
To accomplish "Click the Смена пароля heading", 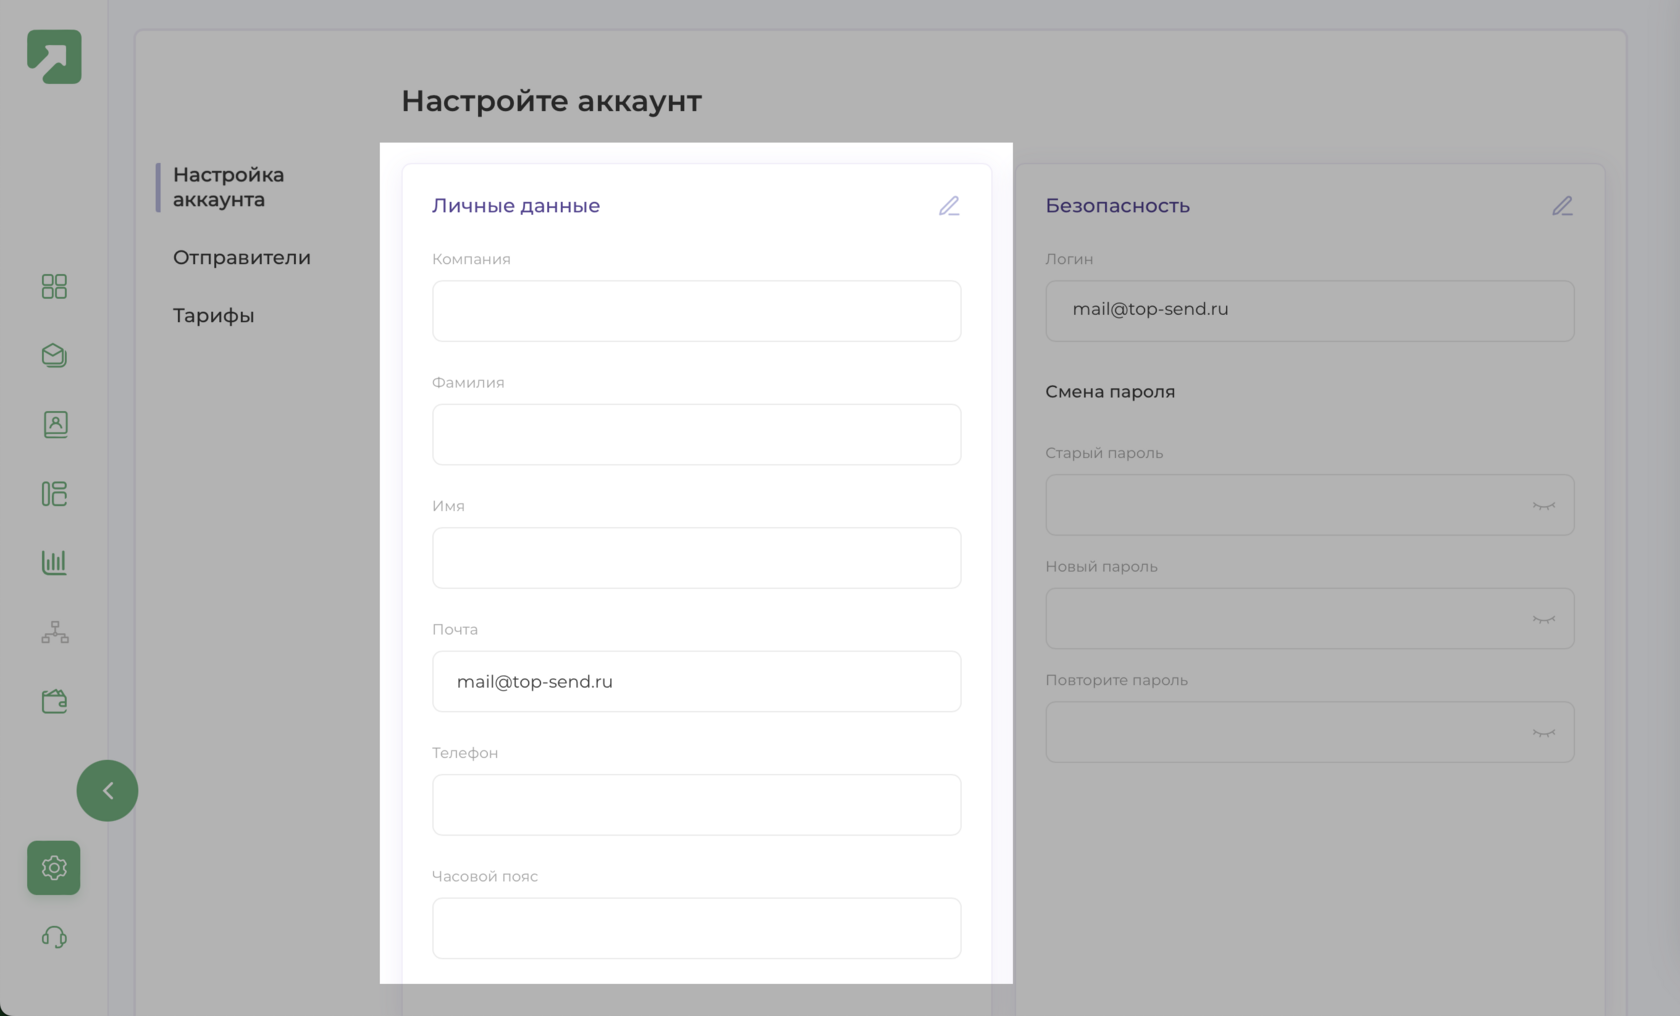I will point(1110,392).
